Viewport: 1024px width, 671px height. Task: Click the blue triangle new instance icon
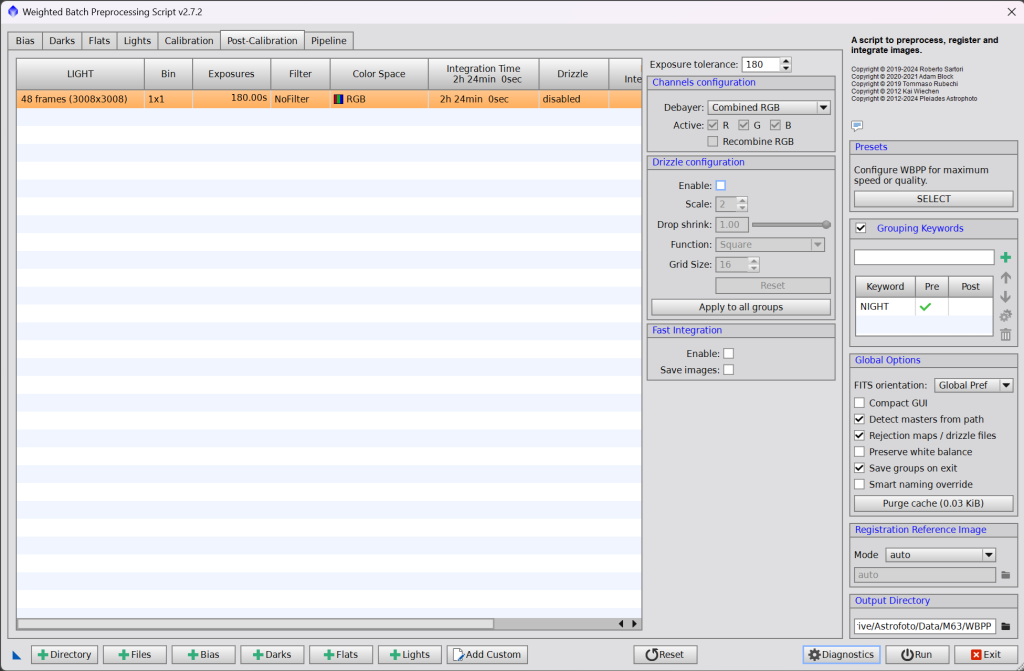pos(17,655)
